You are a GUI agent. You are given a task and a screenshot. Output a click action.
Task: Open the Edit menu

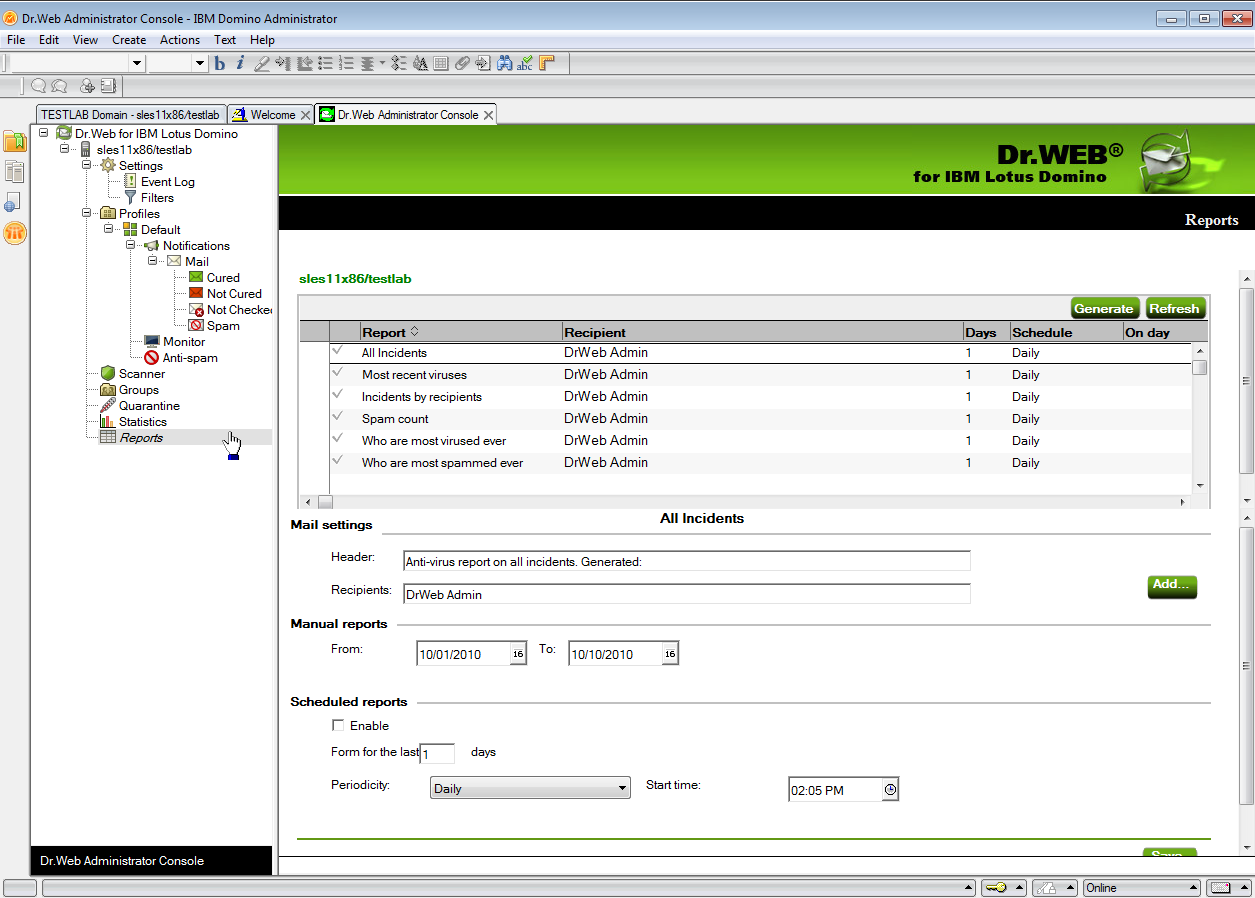49,40
